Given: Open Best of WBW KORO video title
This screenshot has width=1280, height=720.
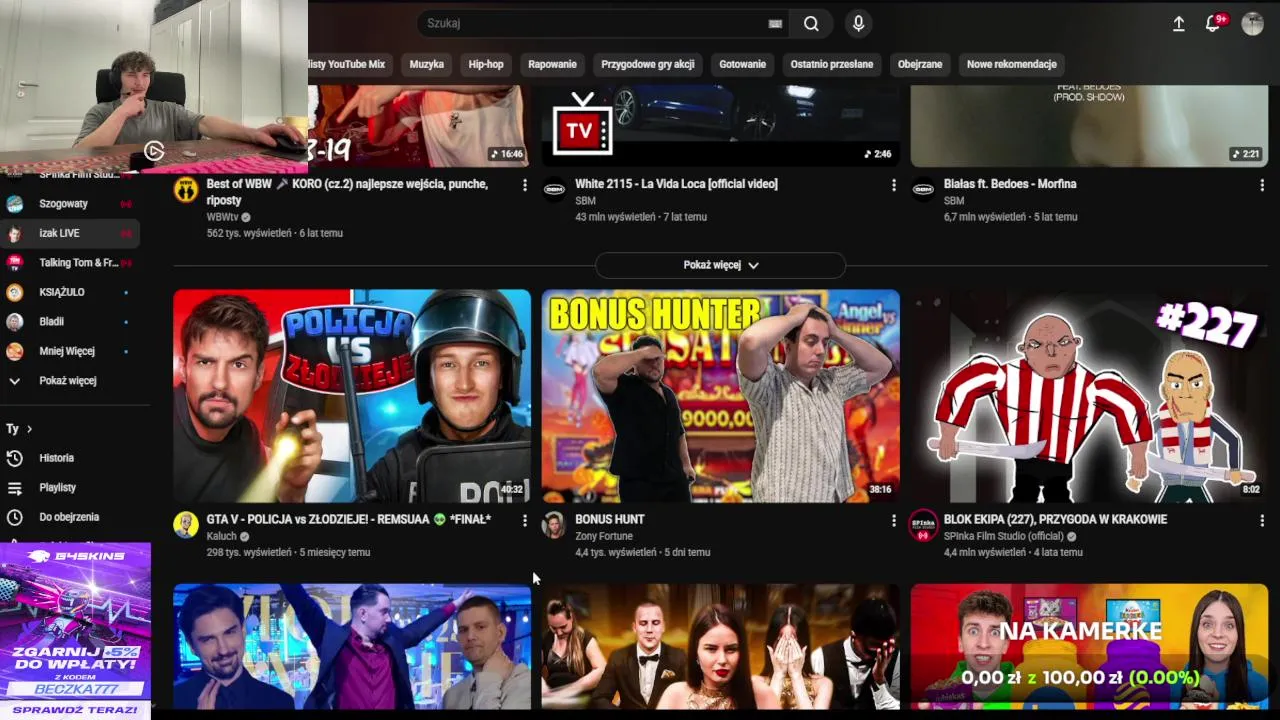Looking at the screenshot, I should [x=347, y=192].
